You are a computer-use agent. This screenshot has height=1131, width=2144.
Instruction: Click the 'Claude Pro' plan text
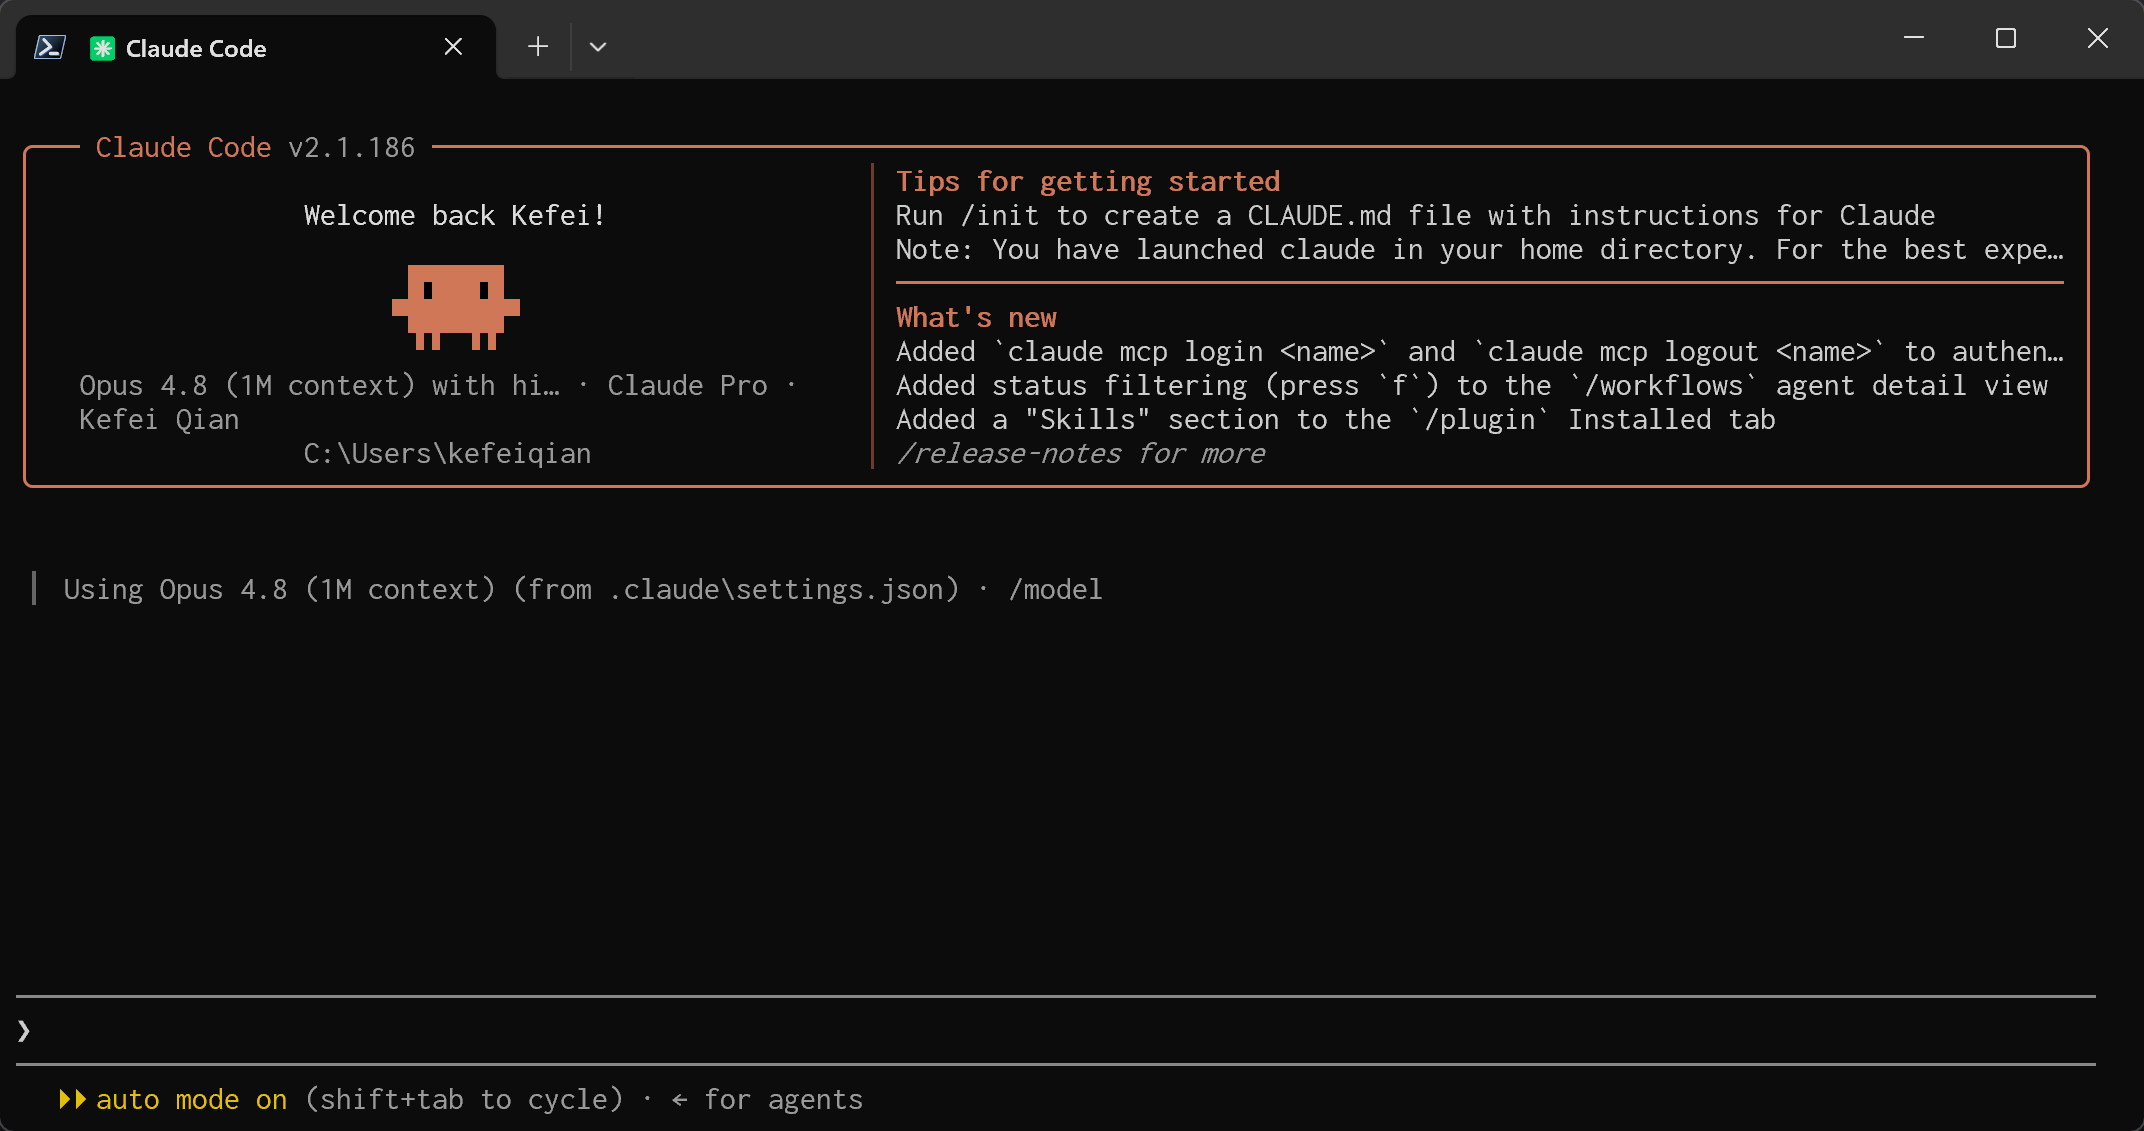click(x=687, y=385)
